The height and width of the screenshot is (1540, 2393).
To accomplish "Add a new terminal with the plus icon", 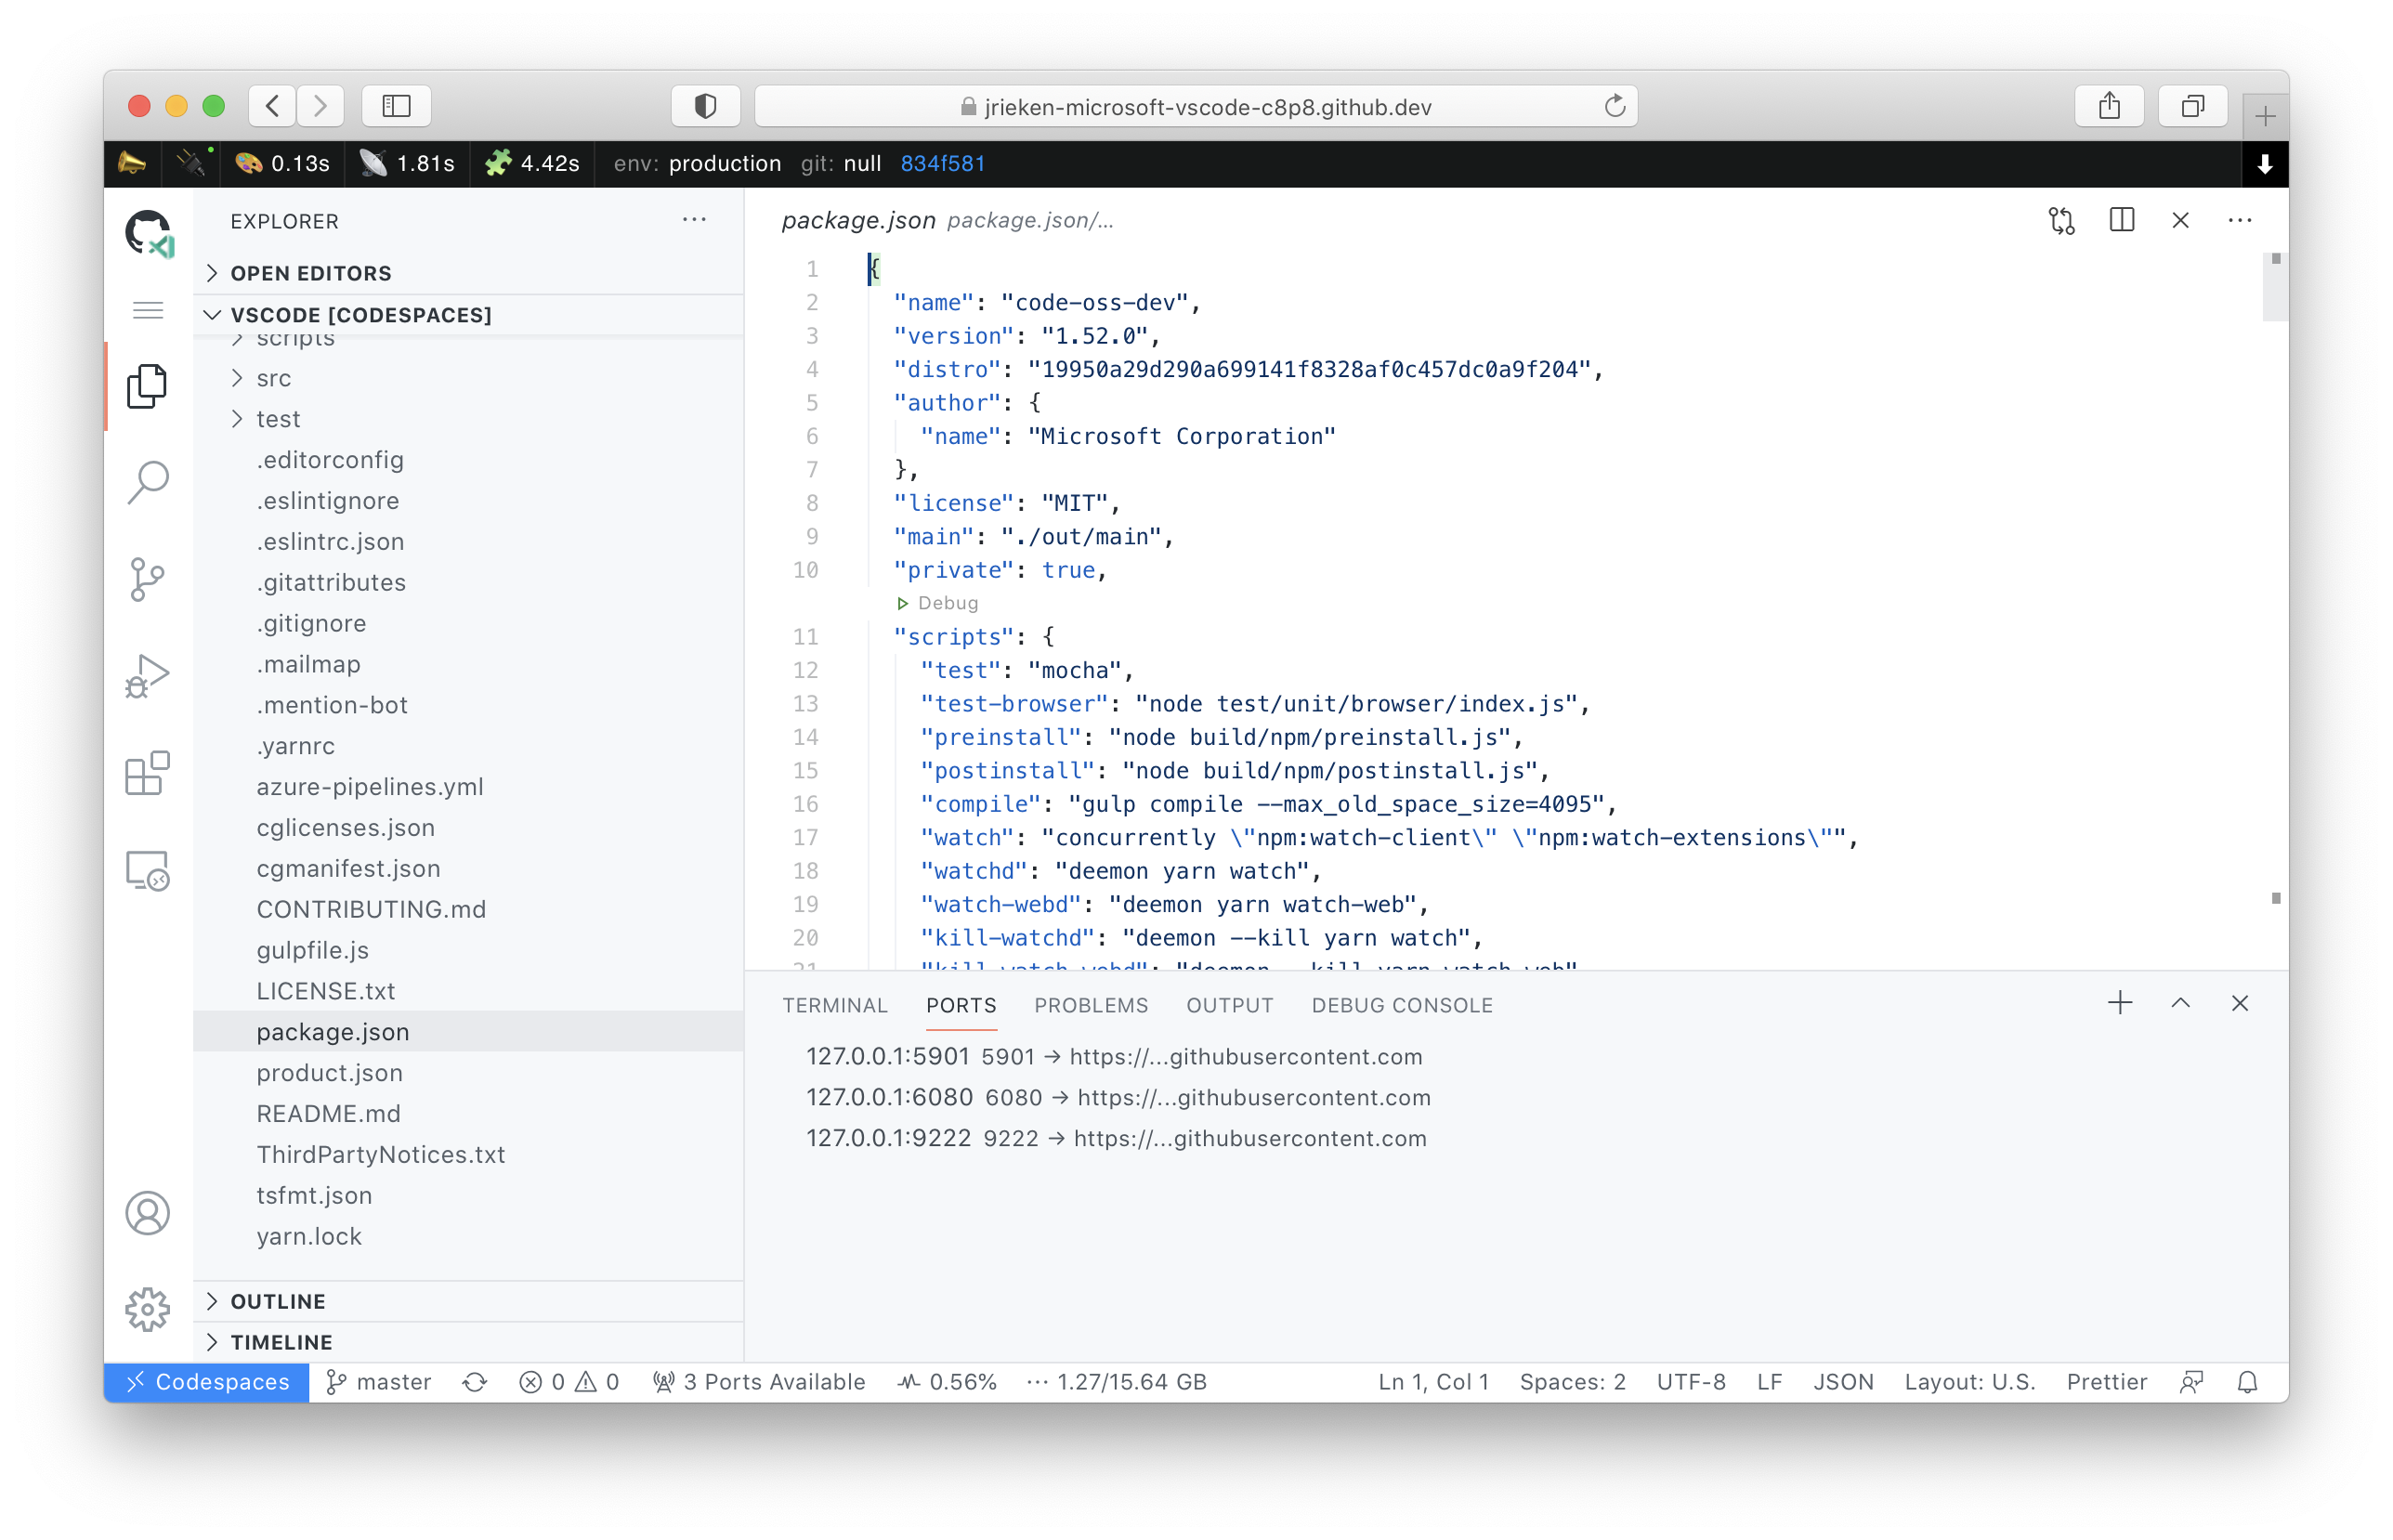I will 2119,1002.
